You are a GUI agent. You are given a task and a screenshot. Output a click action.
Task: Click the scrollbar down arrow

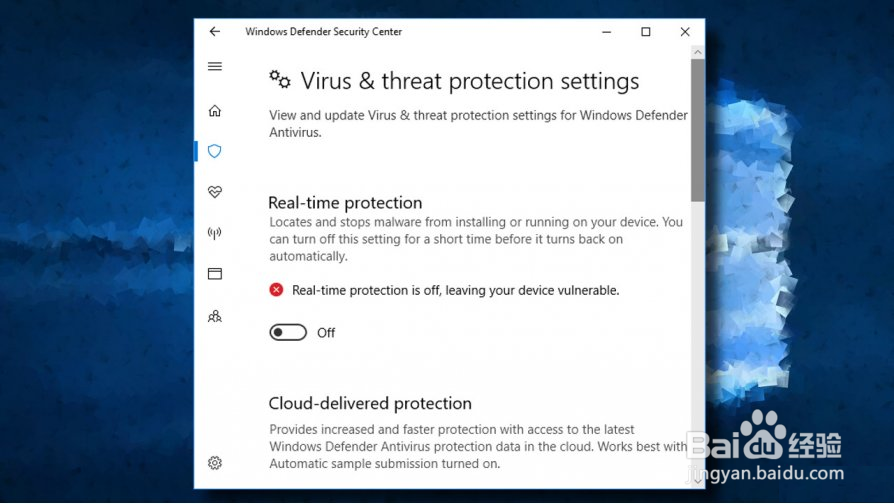[697, 481]
